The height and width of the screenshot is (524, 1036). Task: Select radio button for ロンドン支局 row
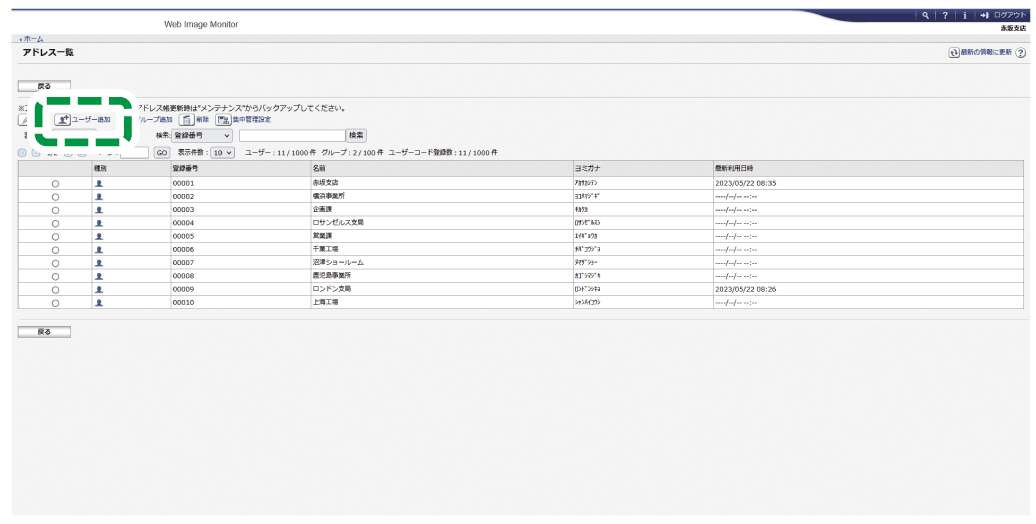[55, 288]
